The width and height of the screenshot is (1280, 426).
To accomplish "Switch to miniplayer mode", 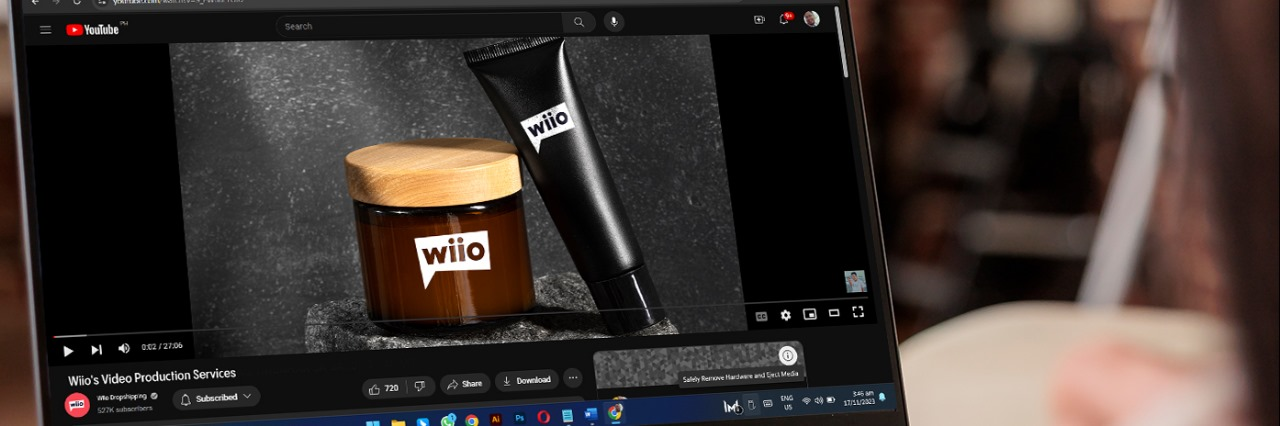I will [x=810, y=314].
